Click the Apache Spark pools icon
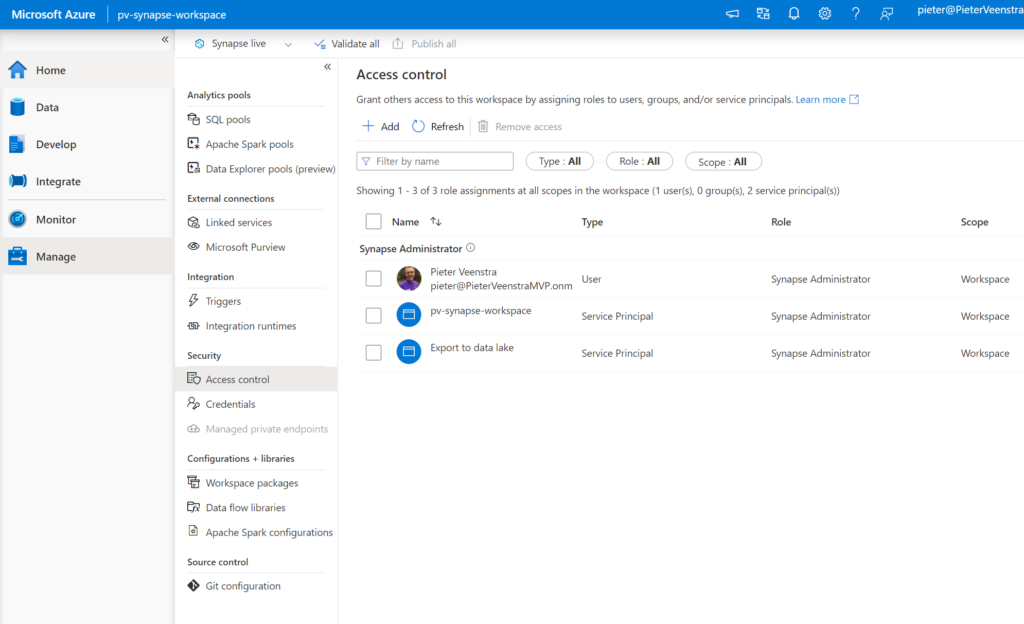1024x624 pixels. tap(193, 144)
